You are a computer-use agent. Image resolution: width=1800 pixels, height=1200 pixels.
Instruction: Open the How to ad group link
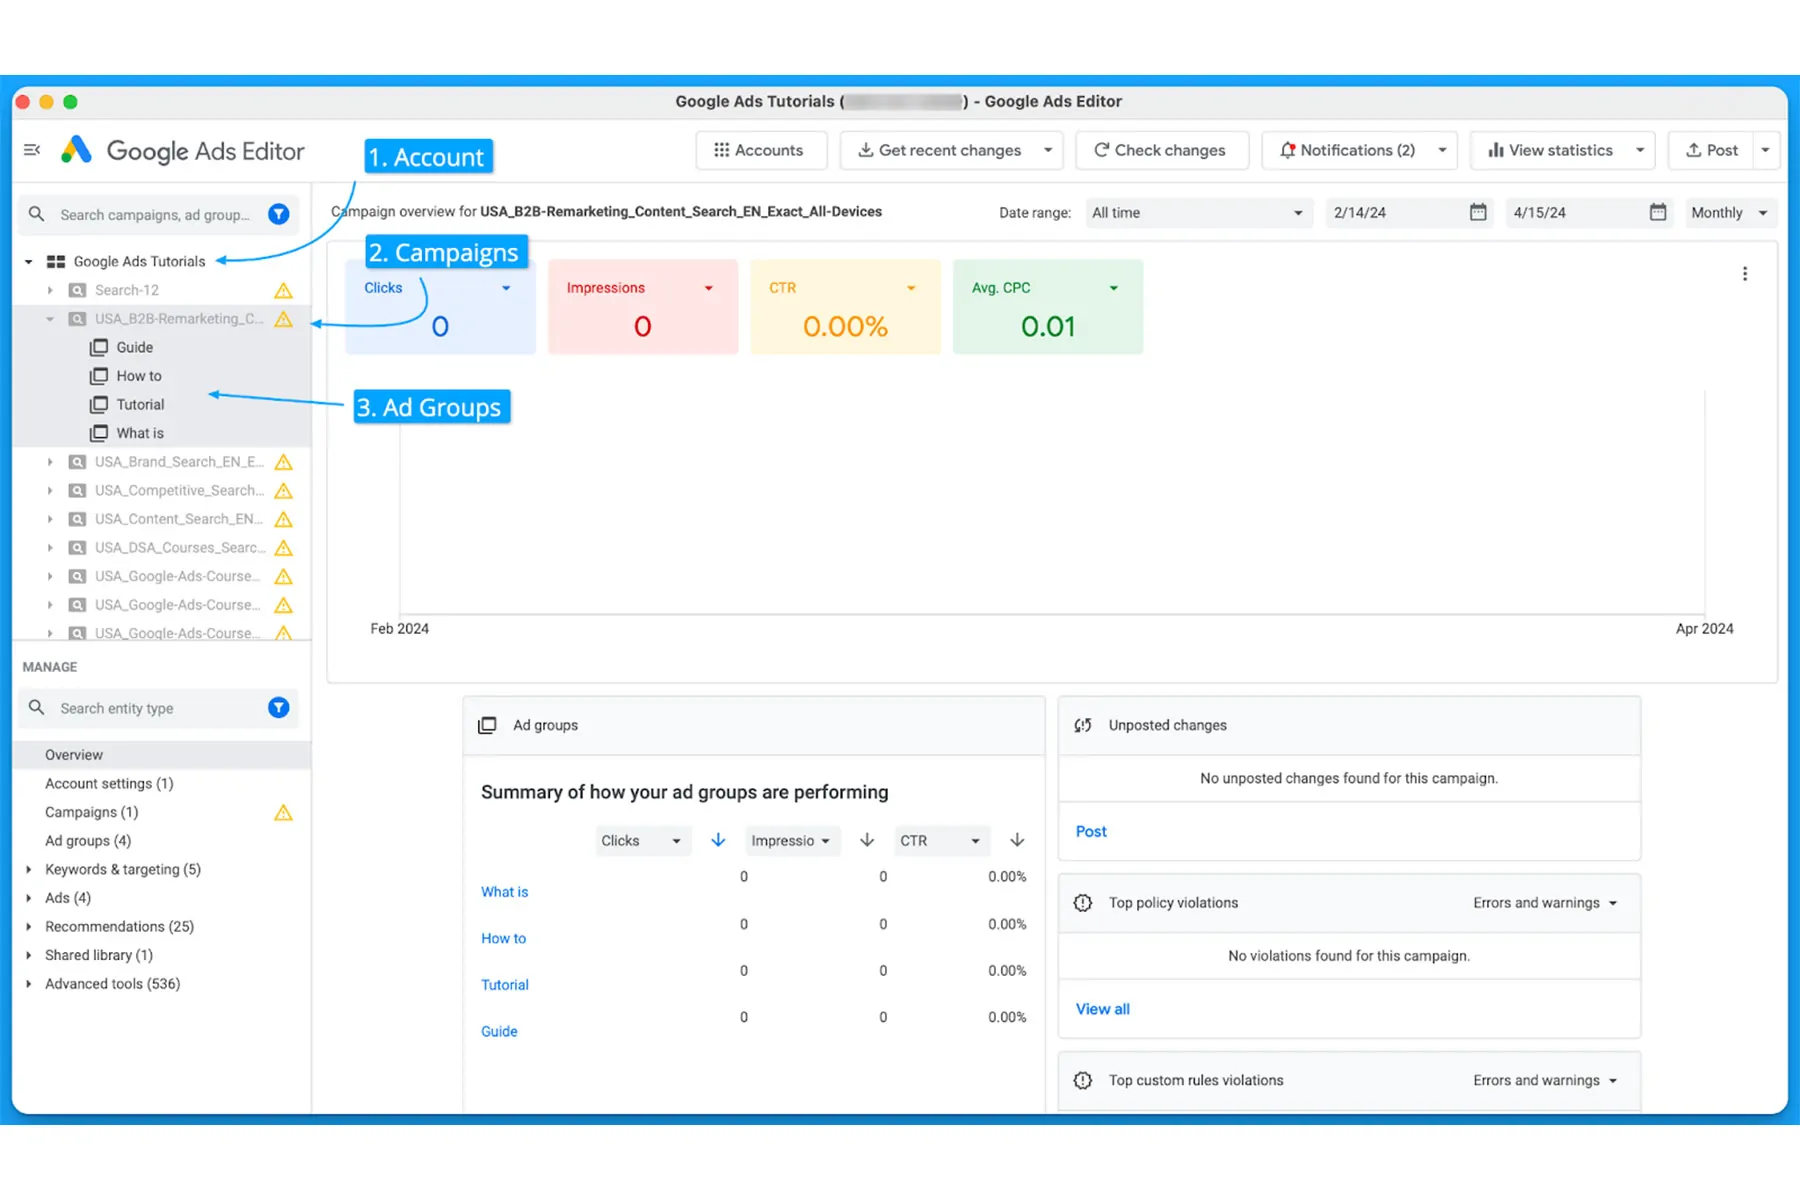[503, 938]
